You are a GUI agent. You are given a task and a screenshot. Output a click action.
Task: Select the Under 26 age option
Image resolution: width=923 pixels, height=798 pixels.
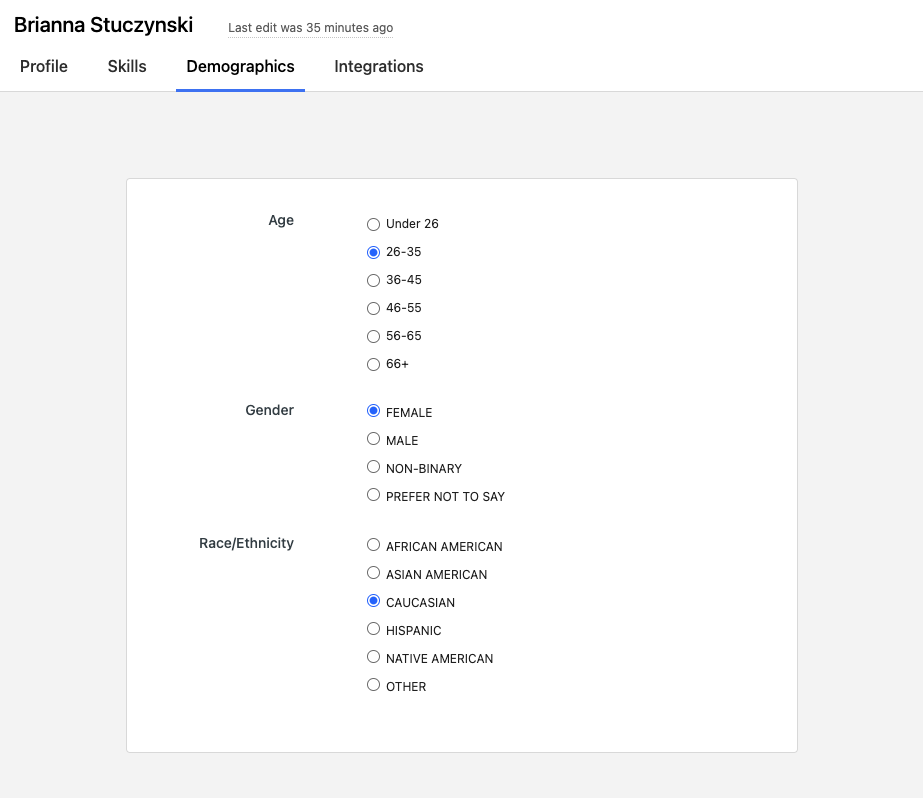point(373,224)
